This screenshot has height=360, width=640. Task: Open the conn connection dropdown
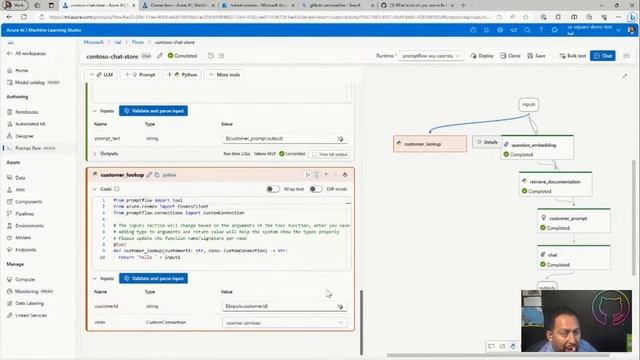click(x=284, y=323)
